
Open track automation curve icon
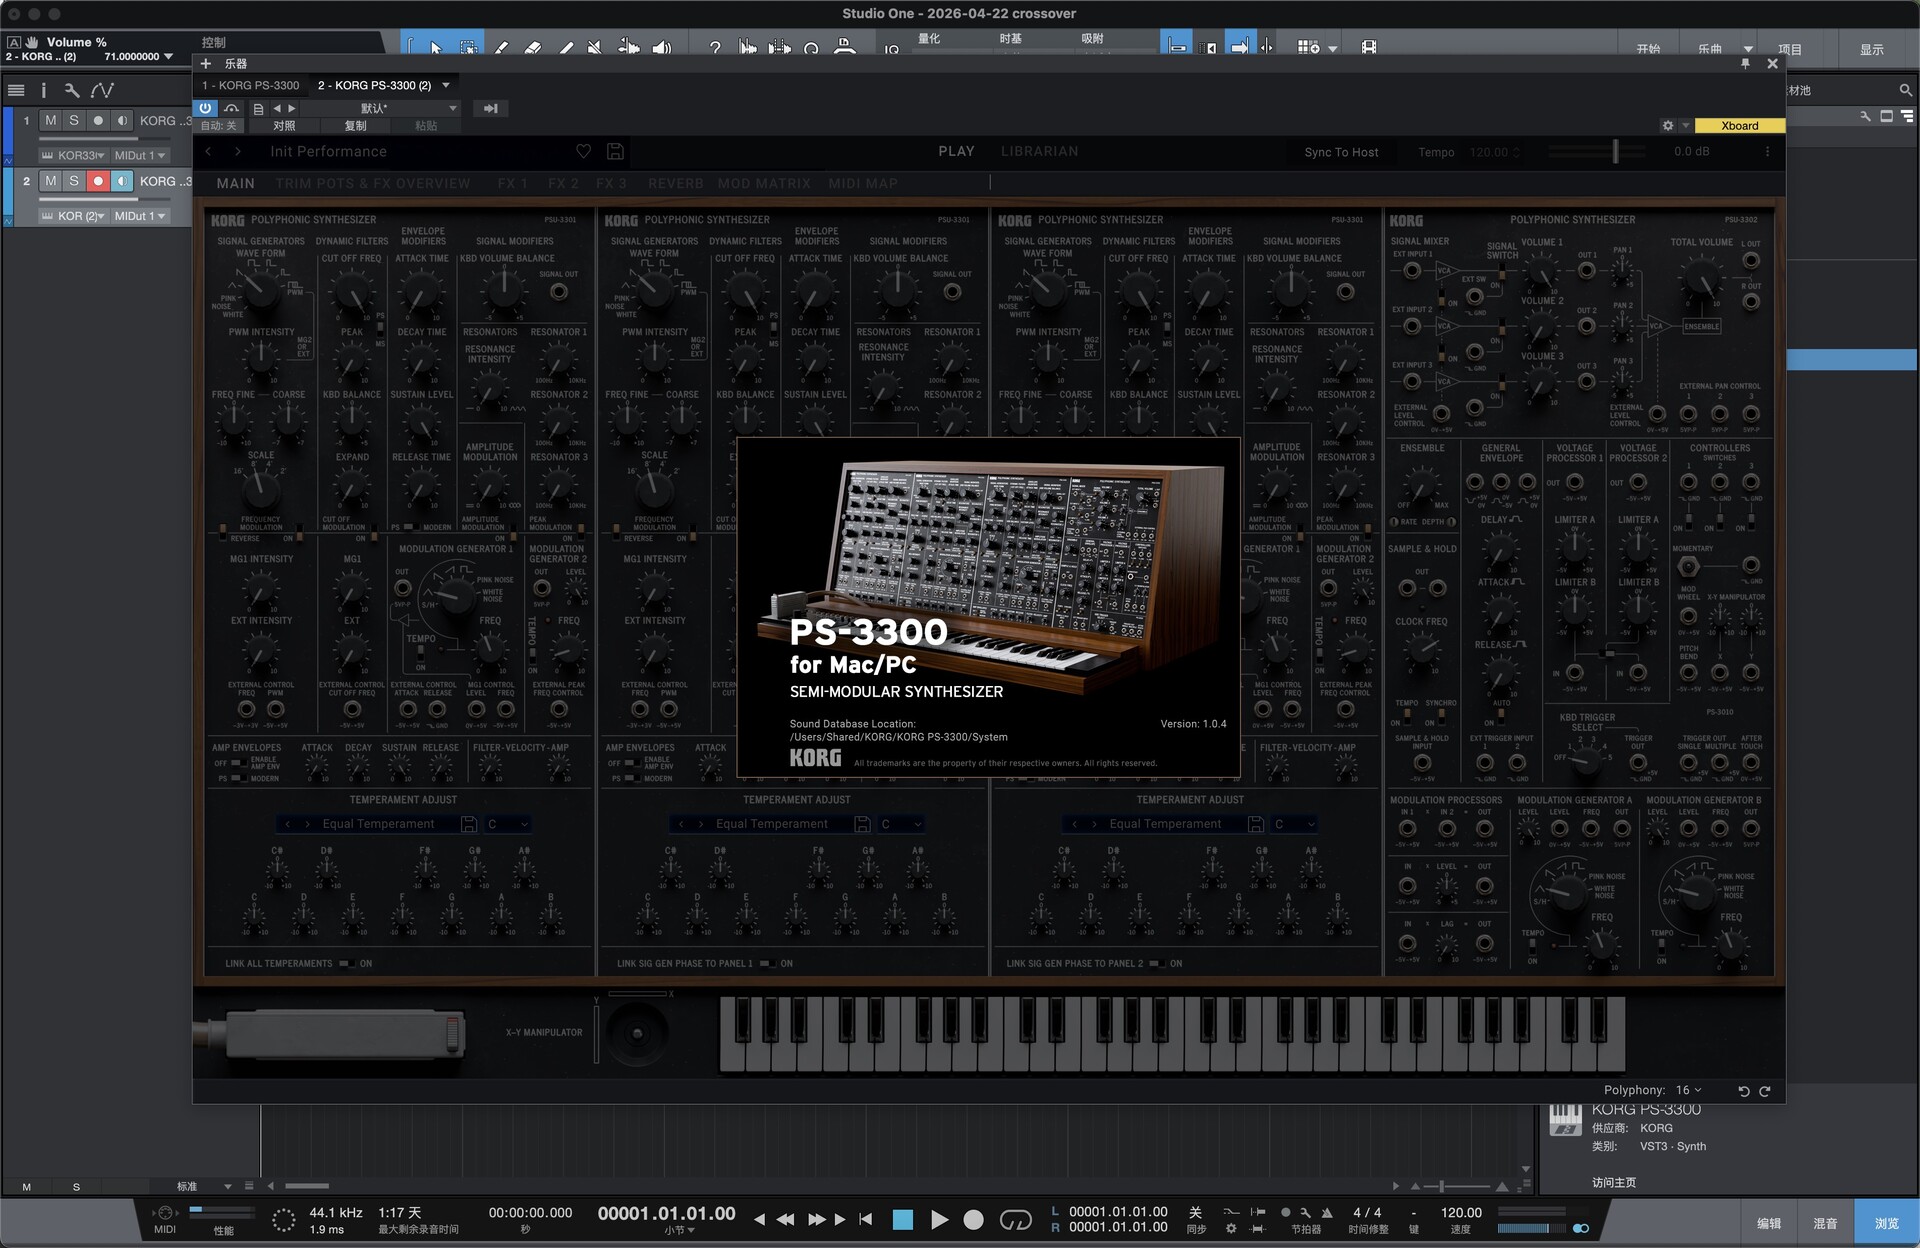(102, 90)
